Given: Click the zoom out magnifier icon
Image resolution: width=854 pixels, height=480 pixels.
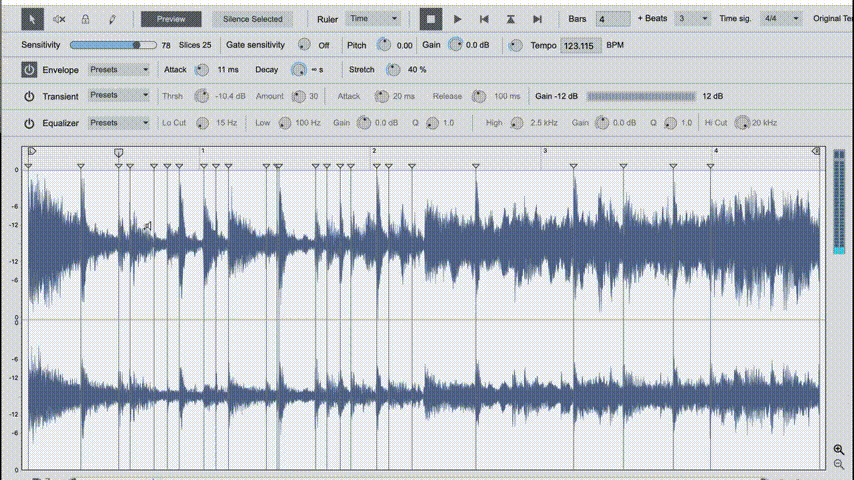Looking at the screenshot, I should (838, 465).
